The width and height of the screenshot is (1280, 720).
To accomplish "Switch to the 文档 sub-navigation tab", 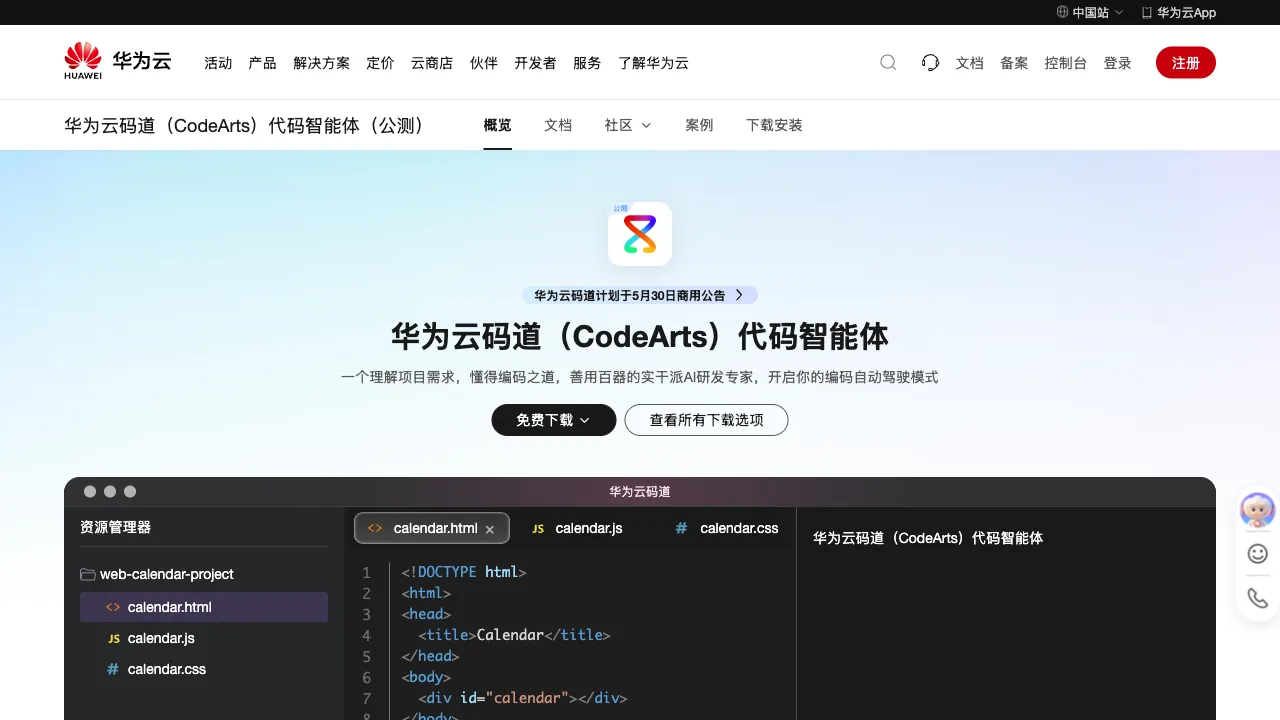I will pos(558,125).
